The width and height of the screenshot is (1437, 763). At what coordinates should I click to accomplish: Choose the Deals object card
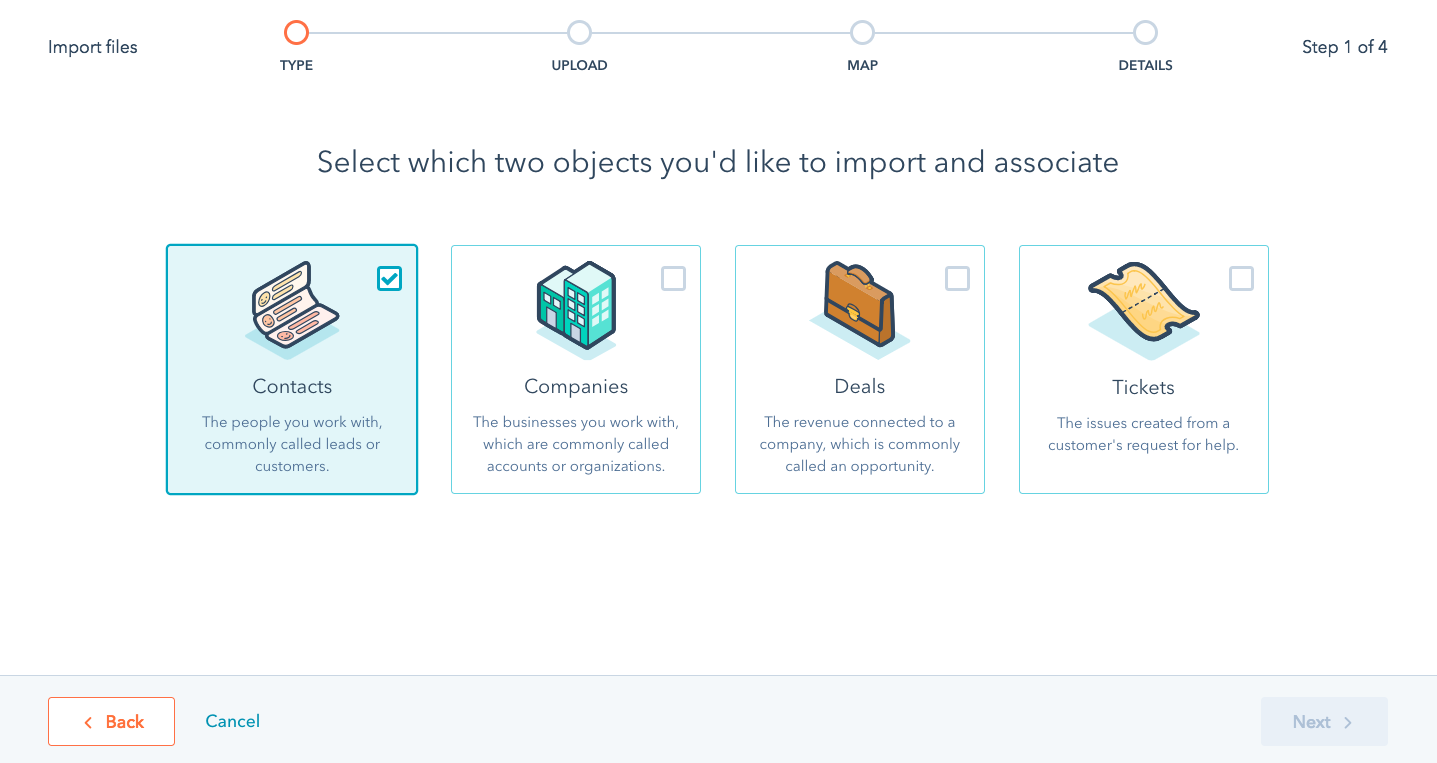coord(859,430)
